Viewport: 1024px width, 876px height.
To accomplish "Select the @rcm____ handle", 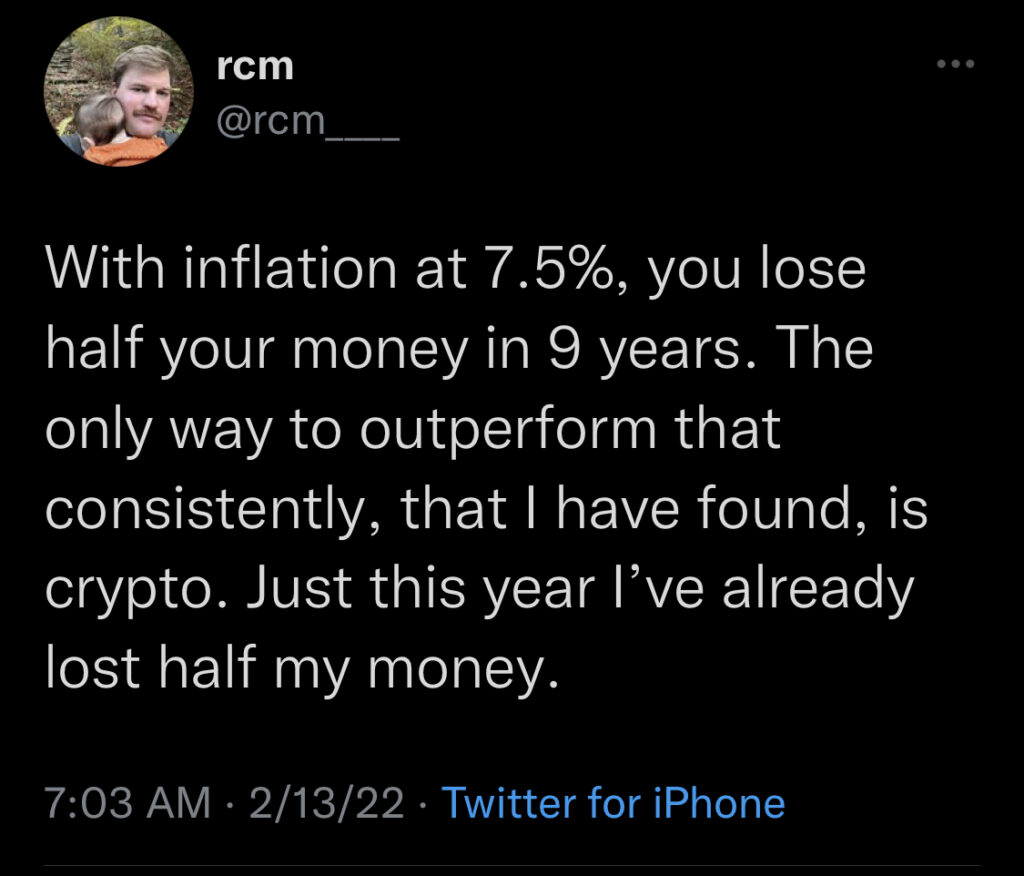I will [307, 122].
